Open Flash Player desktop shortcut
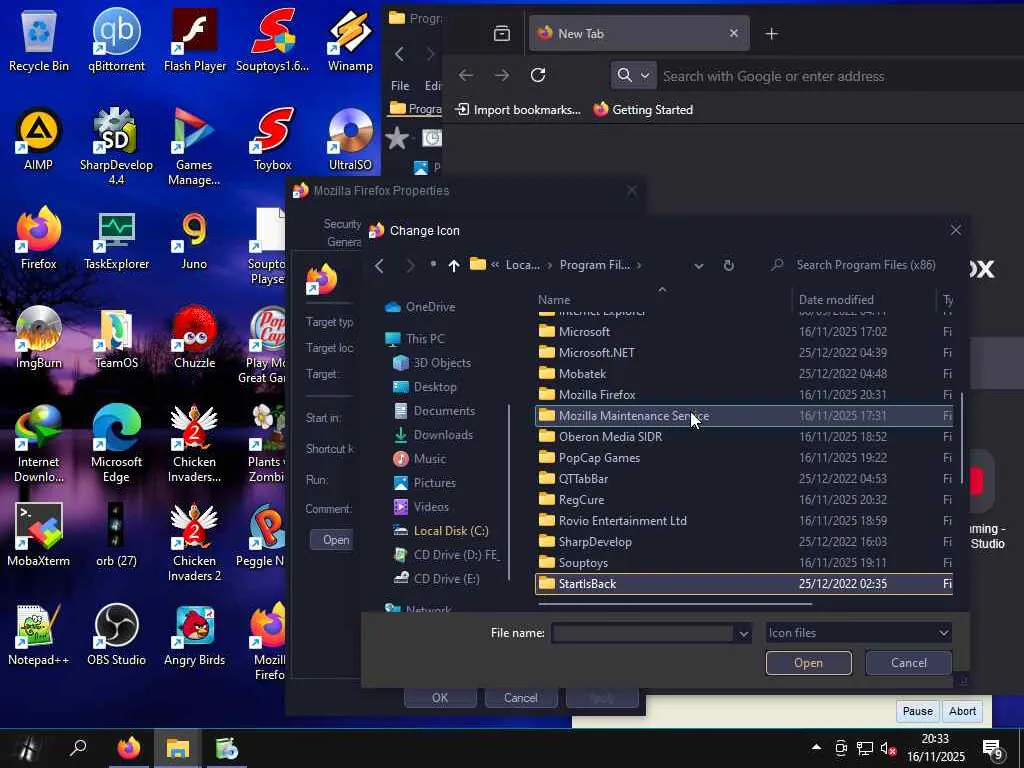1024x768 pixels. point(195,40)
